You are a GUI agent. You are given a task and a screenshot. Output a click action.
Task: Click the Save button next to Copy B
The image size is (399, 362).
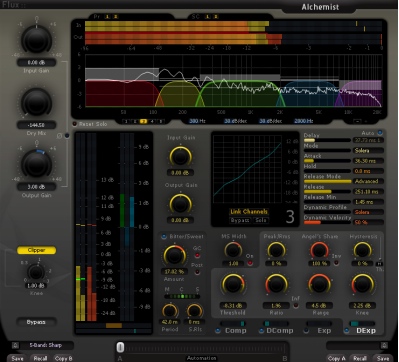coord(17,358)
